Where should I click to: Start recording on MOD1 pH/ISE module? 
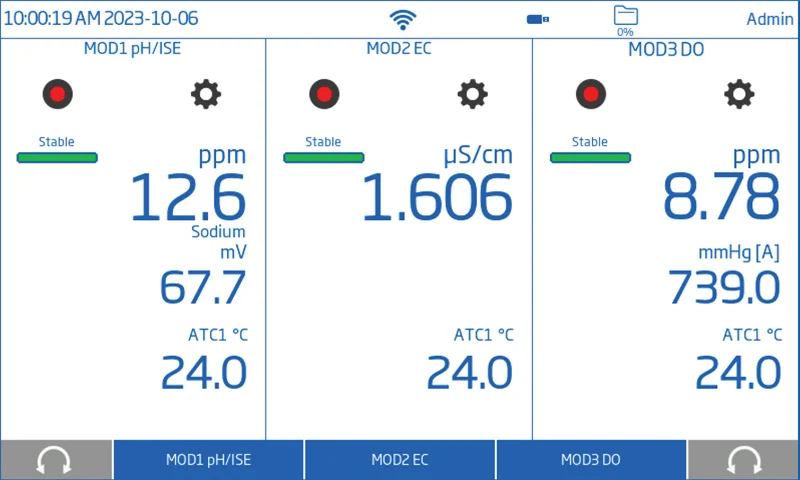(57, 94)
